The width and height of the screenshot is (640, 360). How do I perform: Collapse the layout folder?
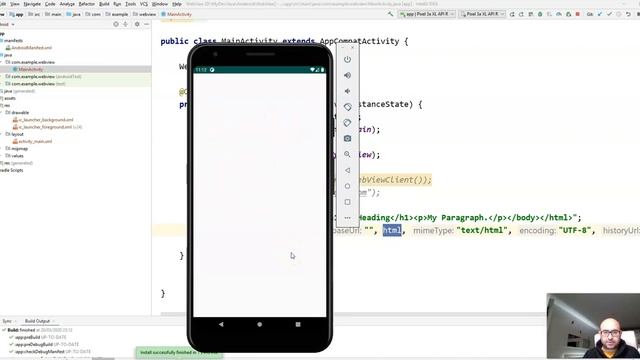click(x=2, y=134)
